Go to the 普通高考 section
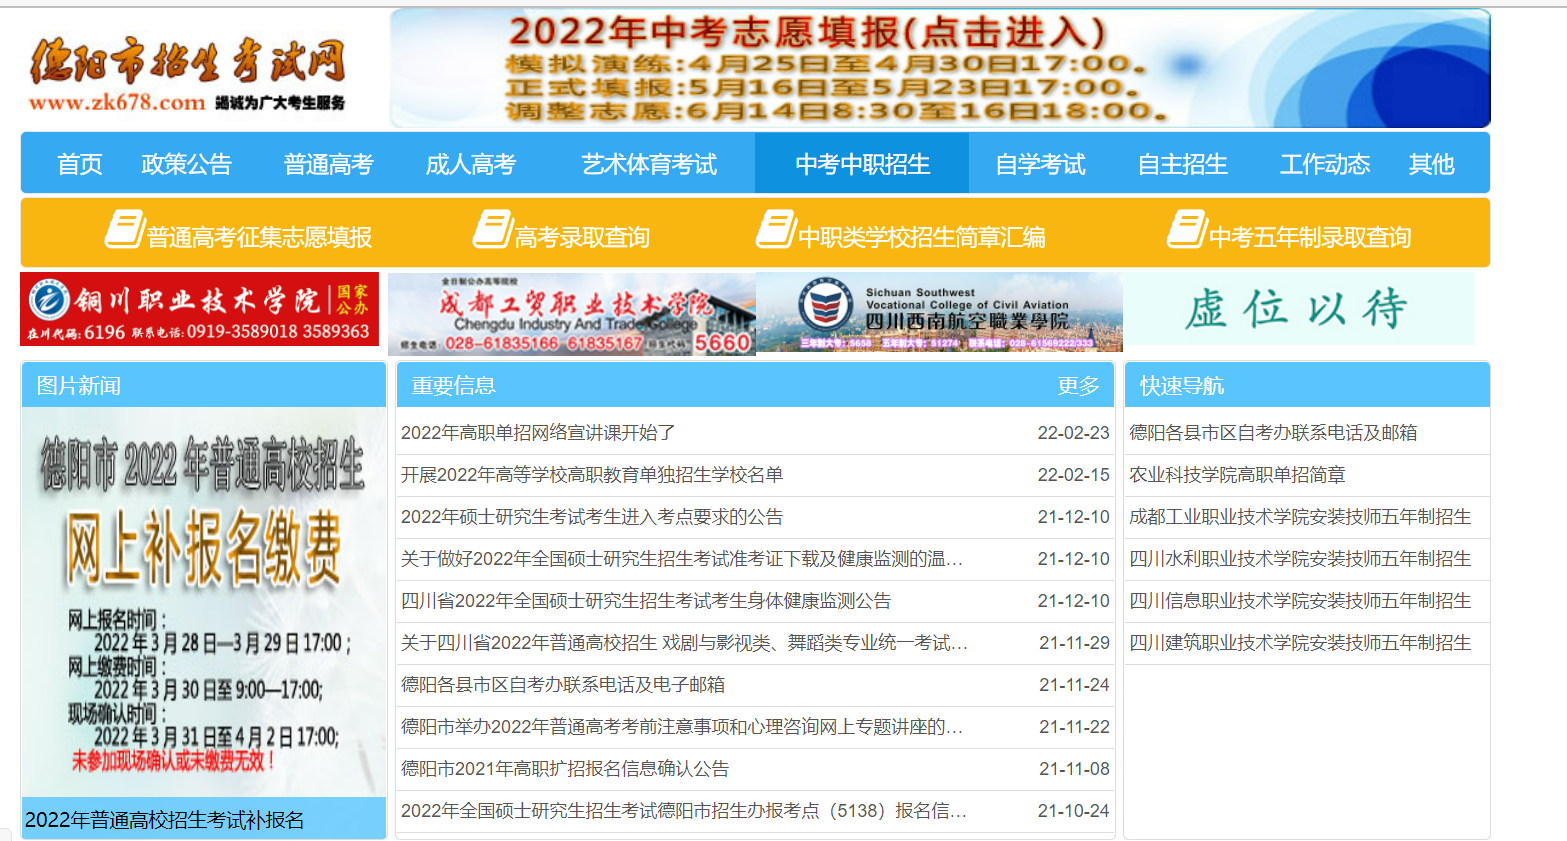This screenshot has width=1567, height=841. coord(329,164)
